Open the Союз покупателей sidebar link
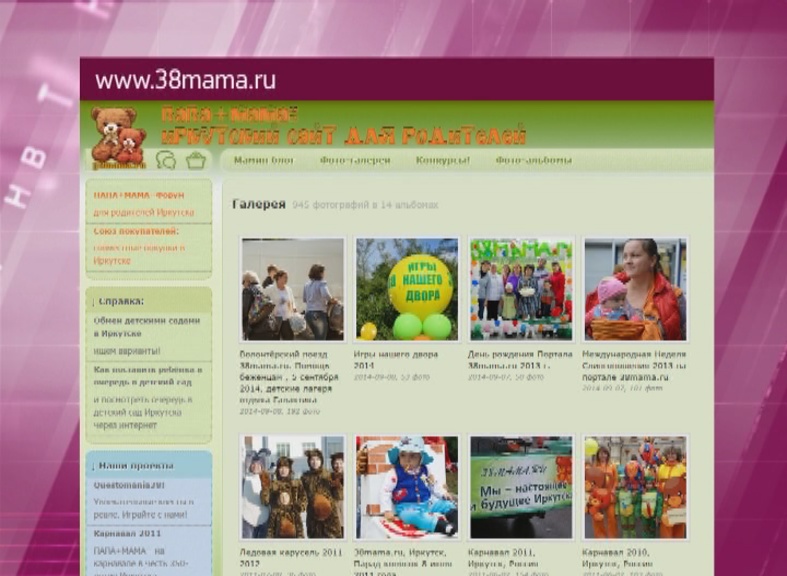The image size is (787, 576). point(136,231)
